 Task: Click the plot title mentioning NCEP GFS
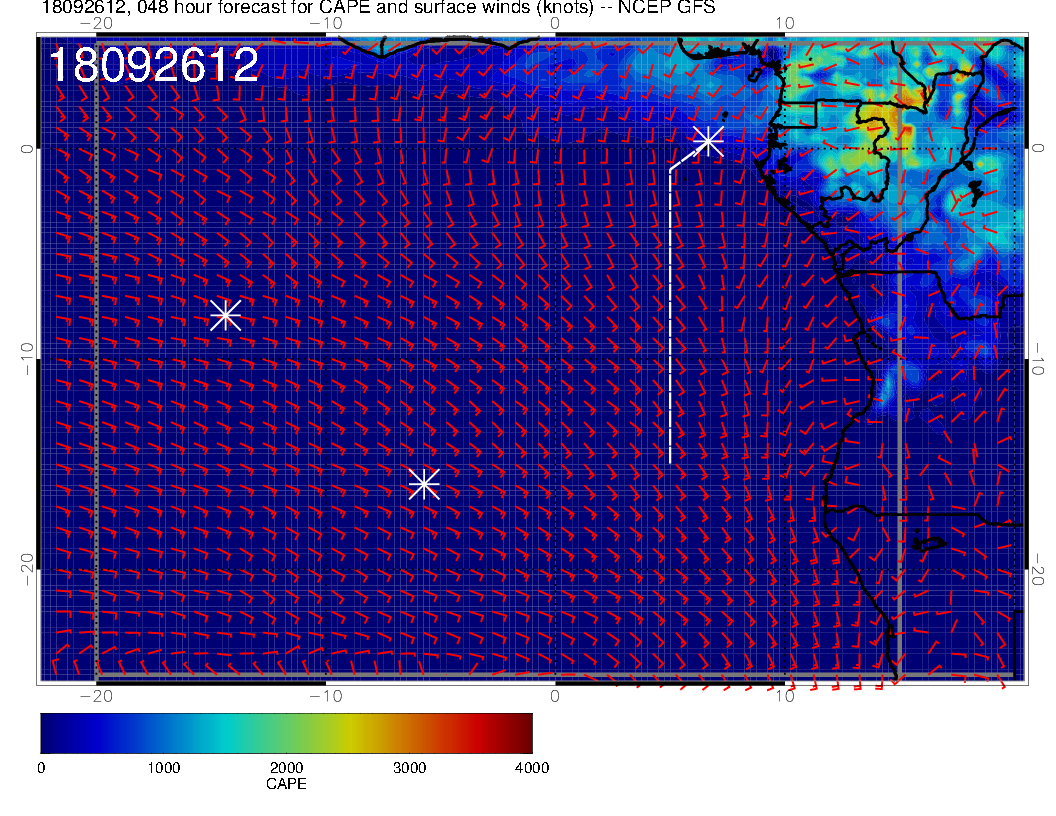tap(378, 8)
